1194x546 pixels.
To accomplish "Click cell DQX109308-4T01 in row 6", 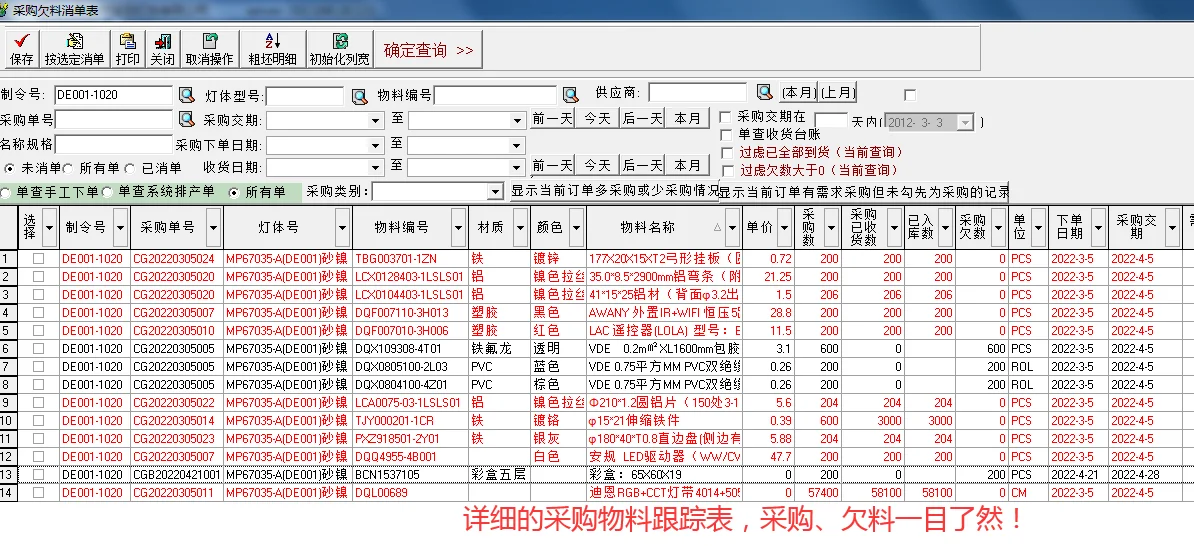I will pos(410,349).
